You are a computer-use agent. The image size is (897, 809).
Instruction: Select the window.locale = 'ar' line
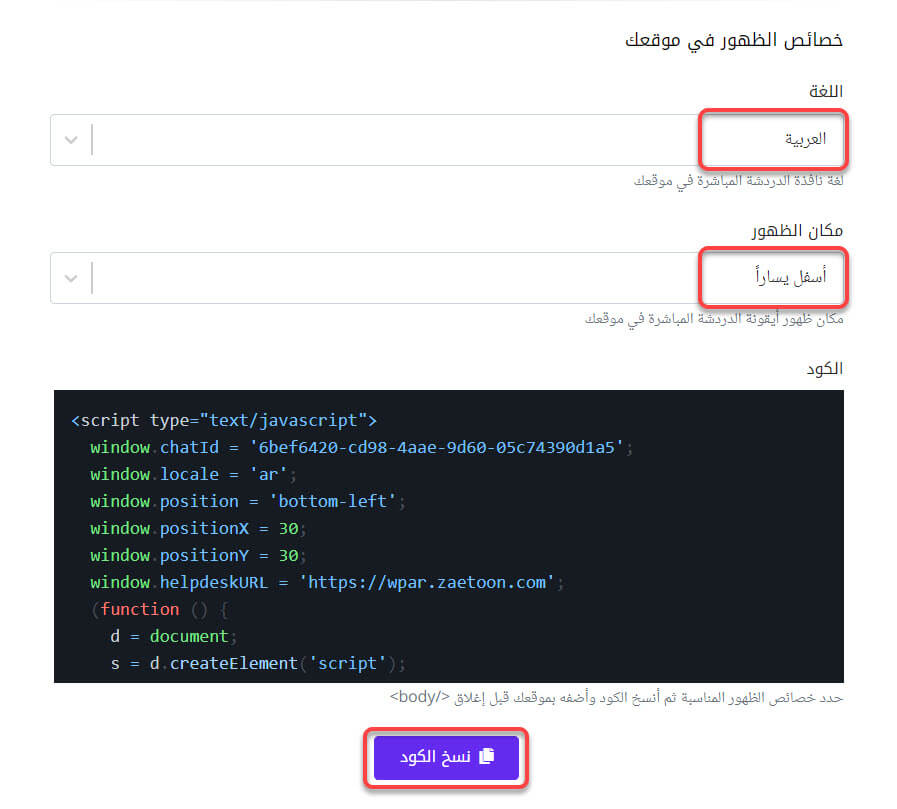(x=193, y=474)
